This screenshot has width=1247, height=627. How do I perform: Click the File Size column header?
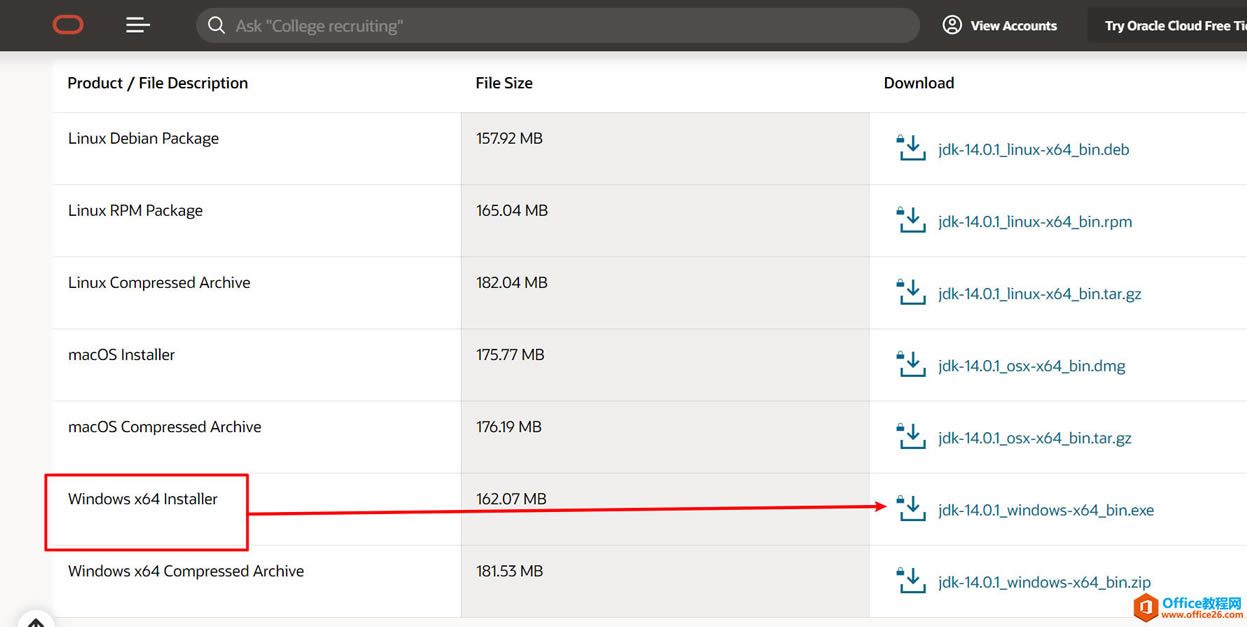click(x=504, y=83)
